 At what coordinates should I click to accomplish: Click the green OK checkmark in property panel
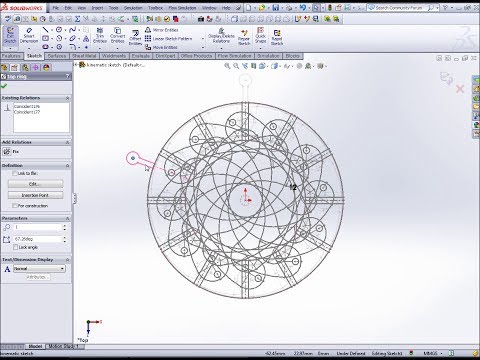pos(4,86)
